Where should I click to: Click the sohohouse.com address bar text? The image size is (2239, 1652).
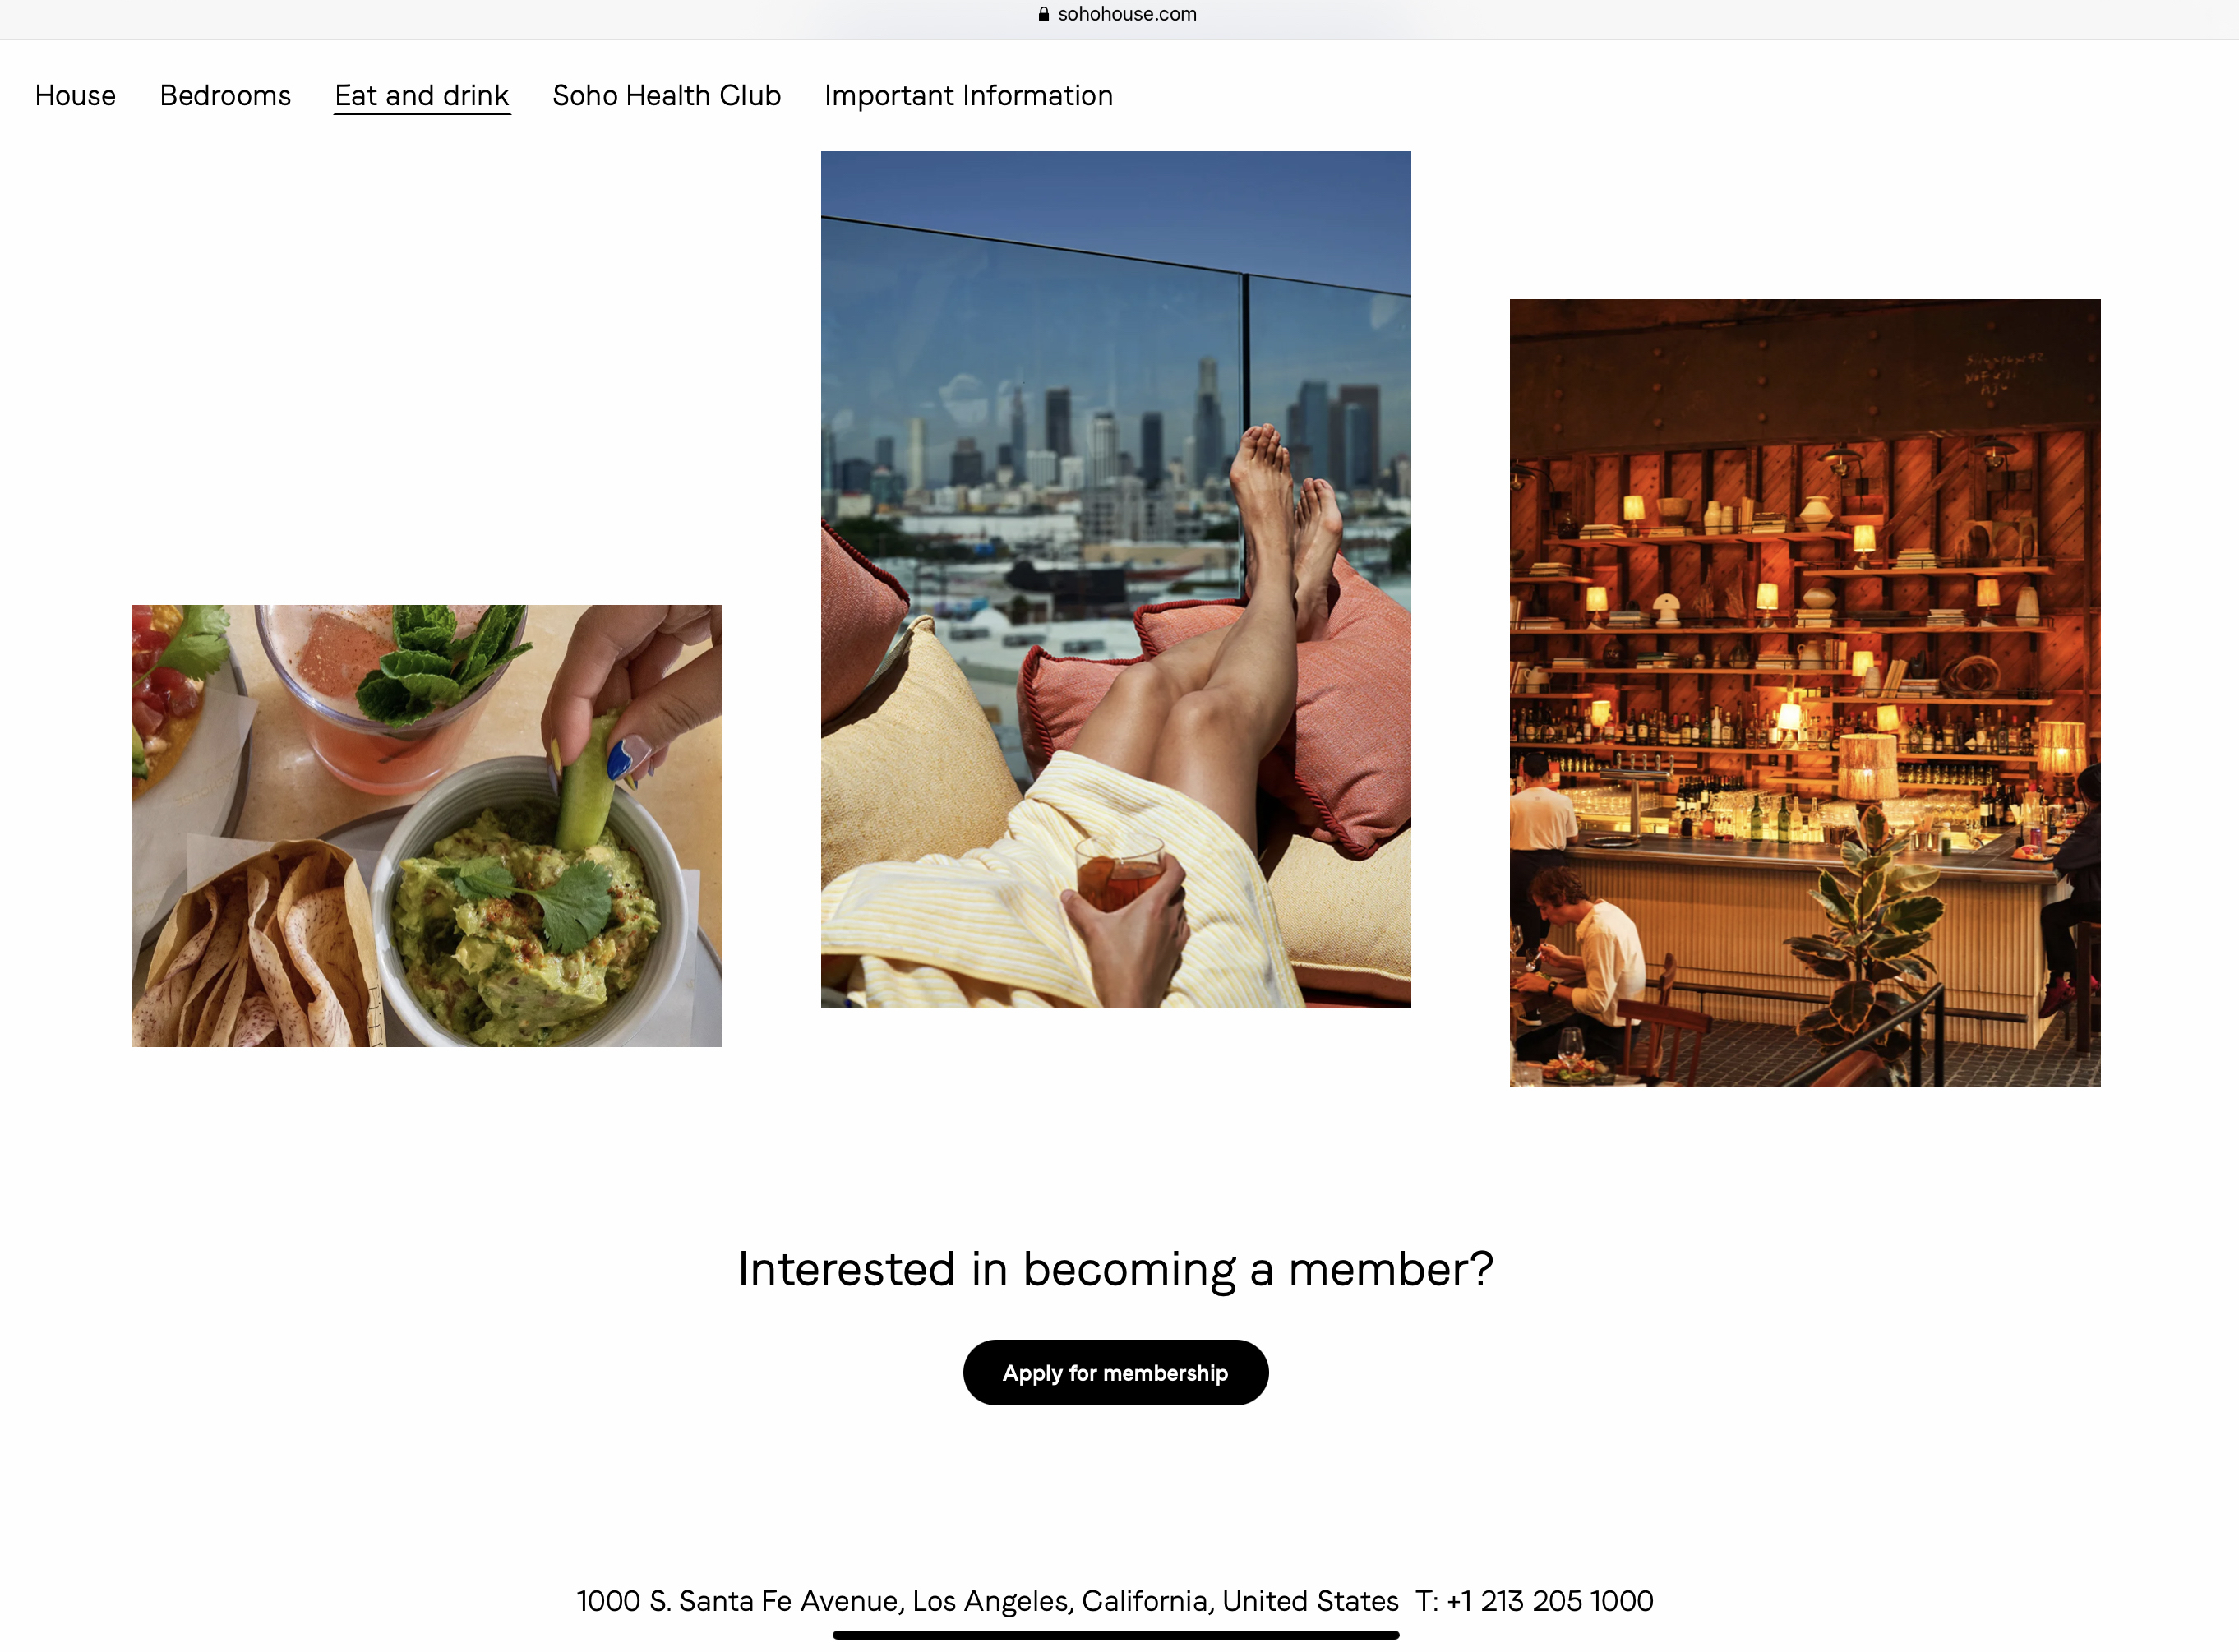pos(1127,14)
